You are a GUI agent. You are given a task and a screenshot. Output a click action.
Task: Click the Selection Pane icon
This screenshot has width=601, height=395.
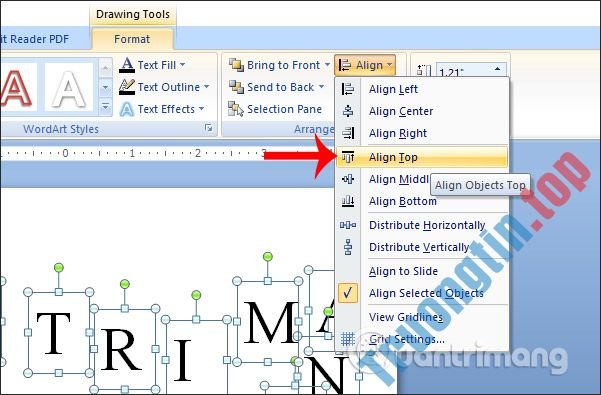[x=236, y=109]
